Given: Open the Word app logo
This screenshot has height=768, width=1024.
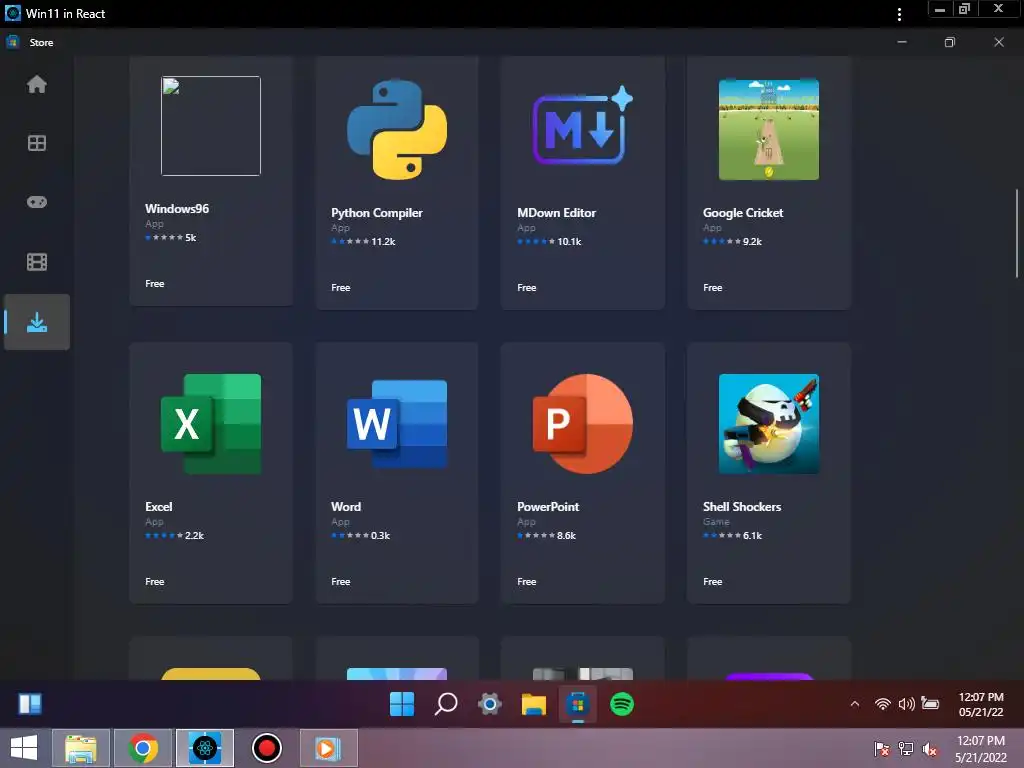Looking at the screenshot, I should click(x=397, y=424).
